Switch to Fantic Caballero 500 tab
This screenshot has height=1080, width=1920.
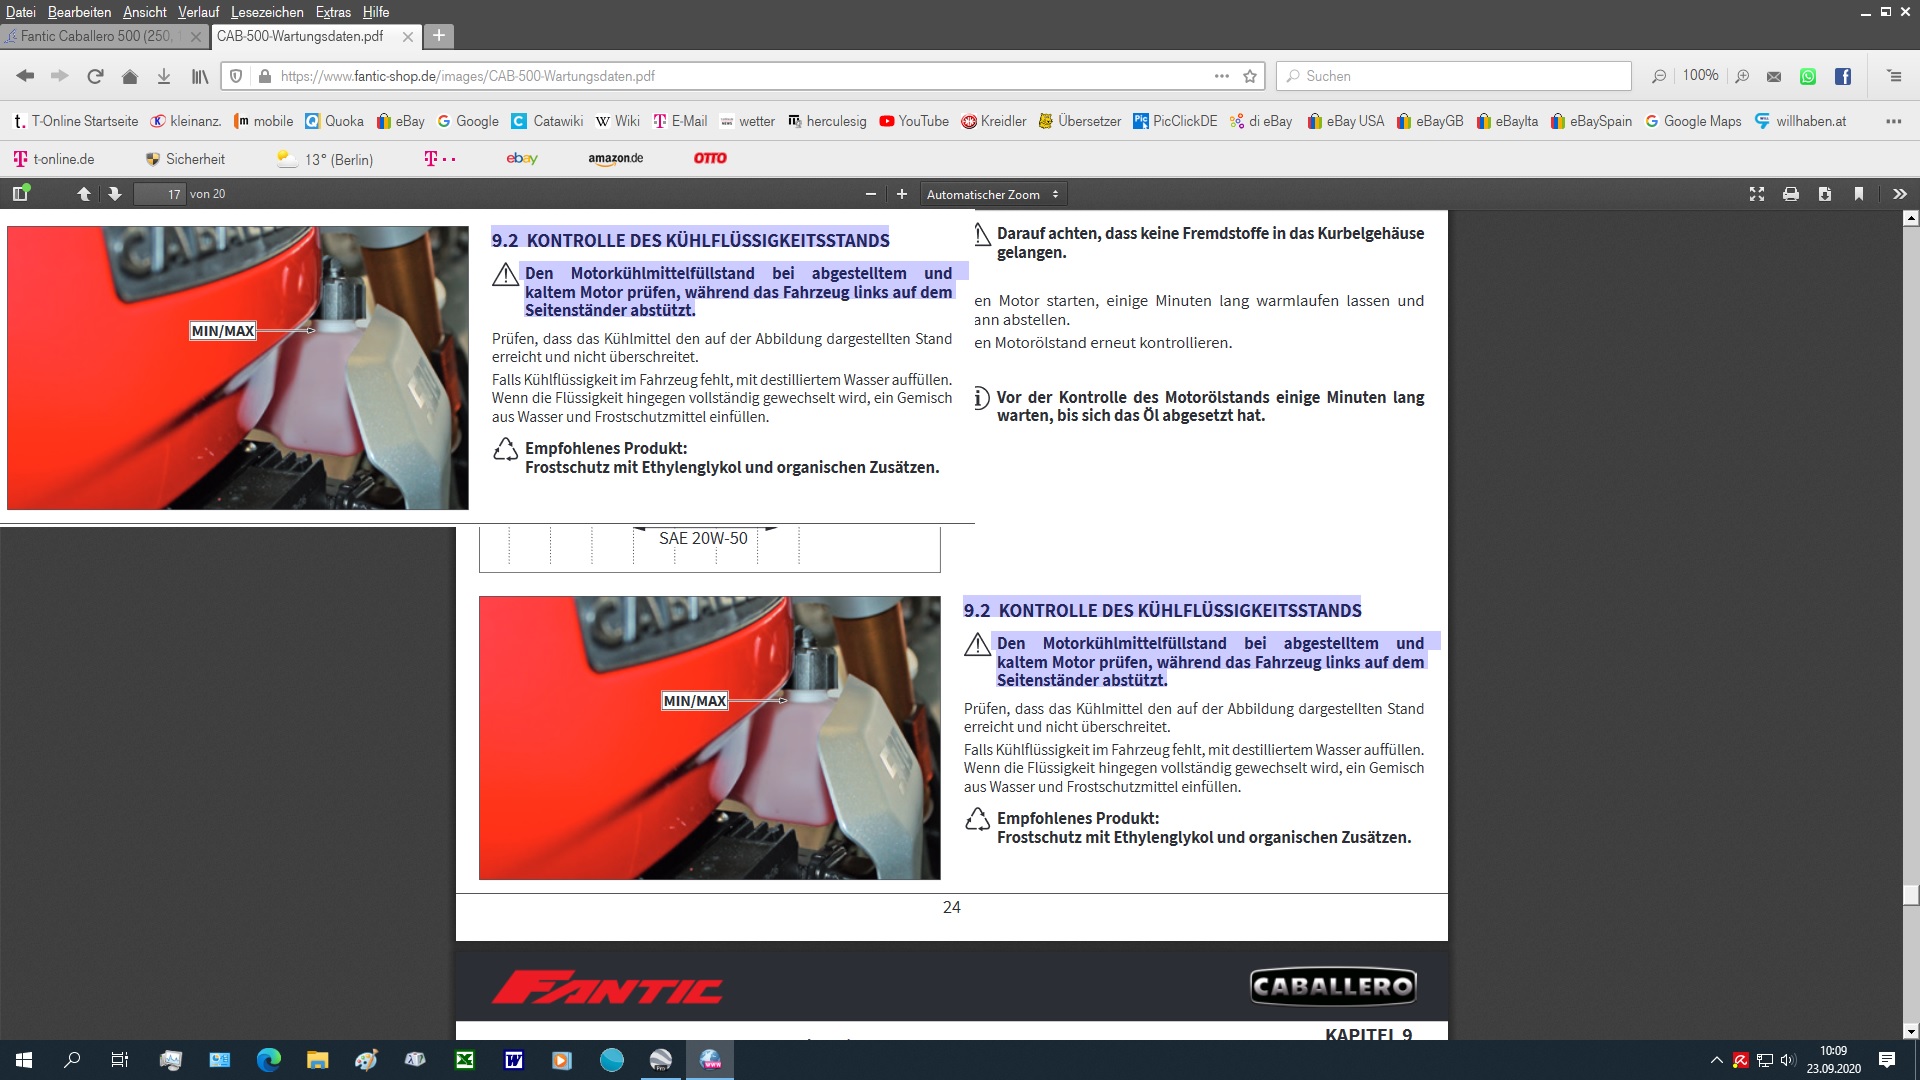tap(95, 36)
